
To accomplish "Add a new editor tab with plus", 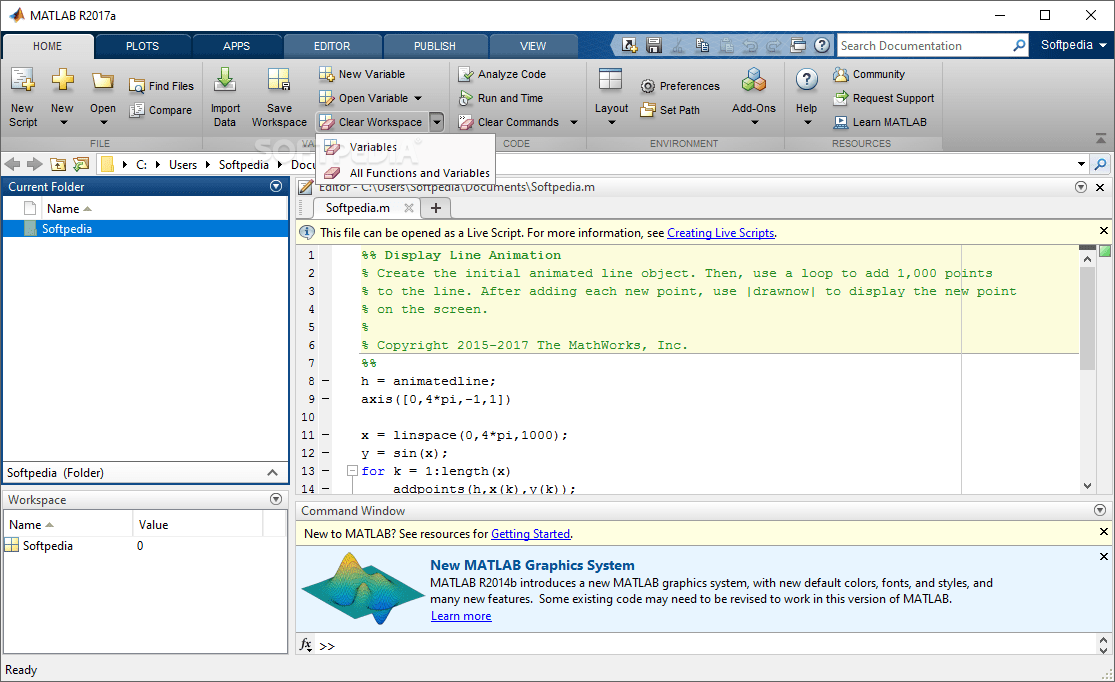I will point(436,208).
